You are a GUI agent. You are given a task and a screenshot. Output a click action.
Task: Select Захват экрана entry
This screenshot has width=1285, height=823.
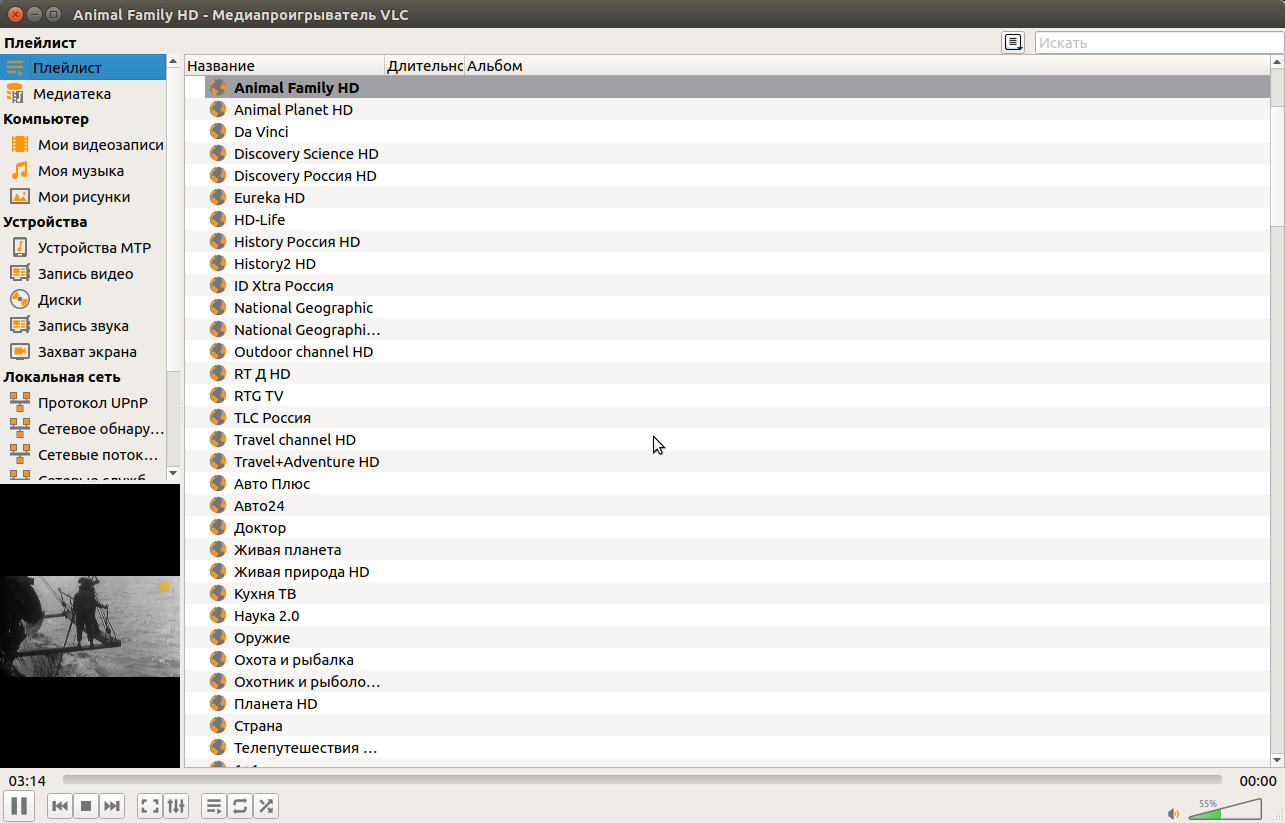click(x=83, y=352)
